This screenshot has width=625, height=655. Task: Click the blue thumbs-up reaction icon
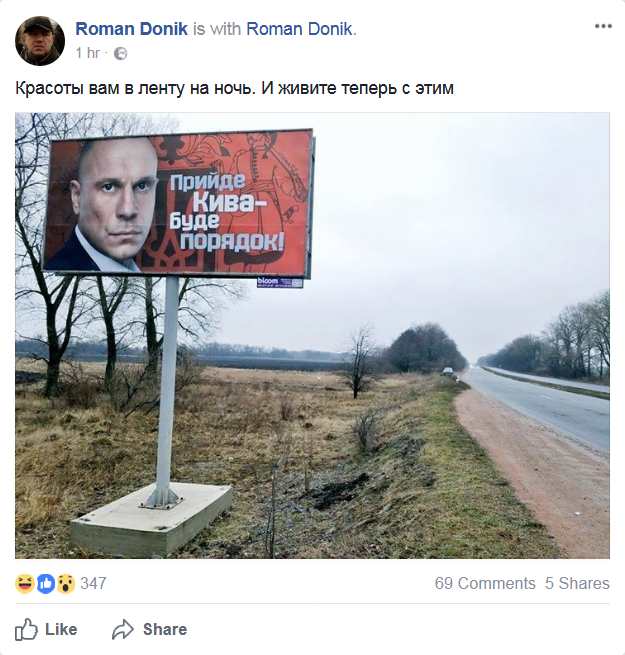46,584
